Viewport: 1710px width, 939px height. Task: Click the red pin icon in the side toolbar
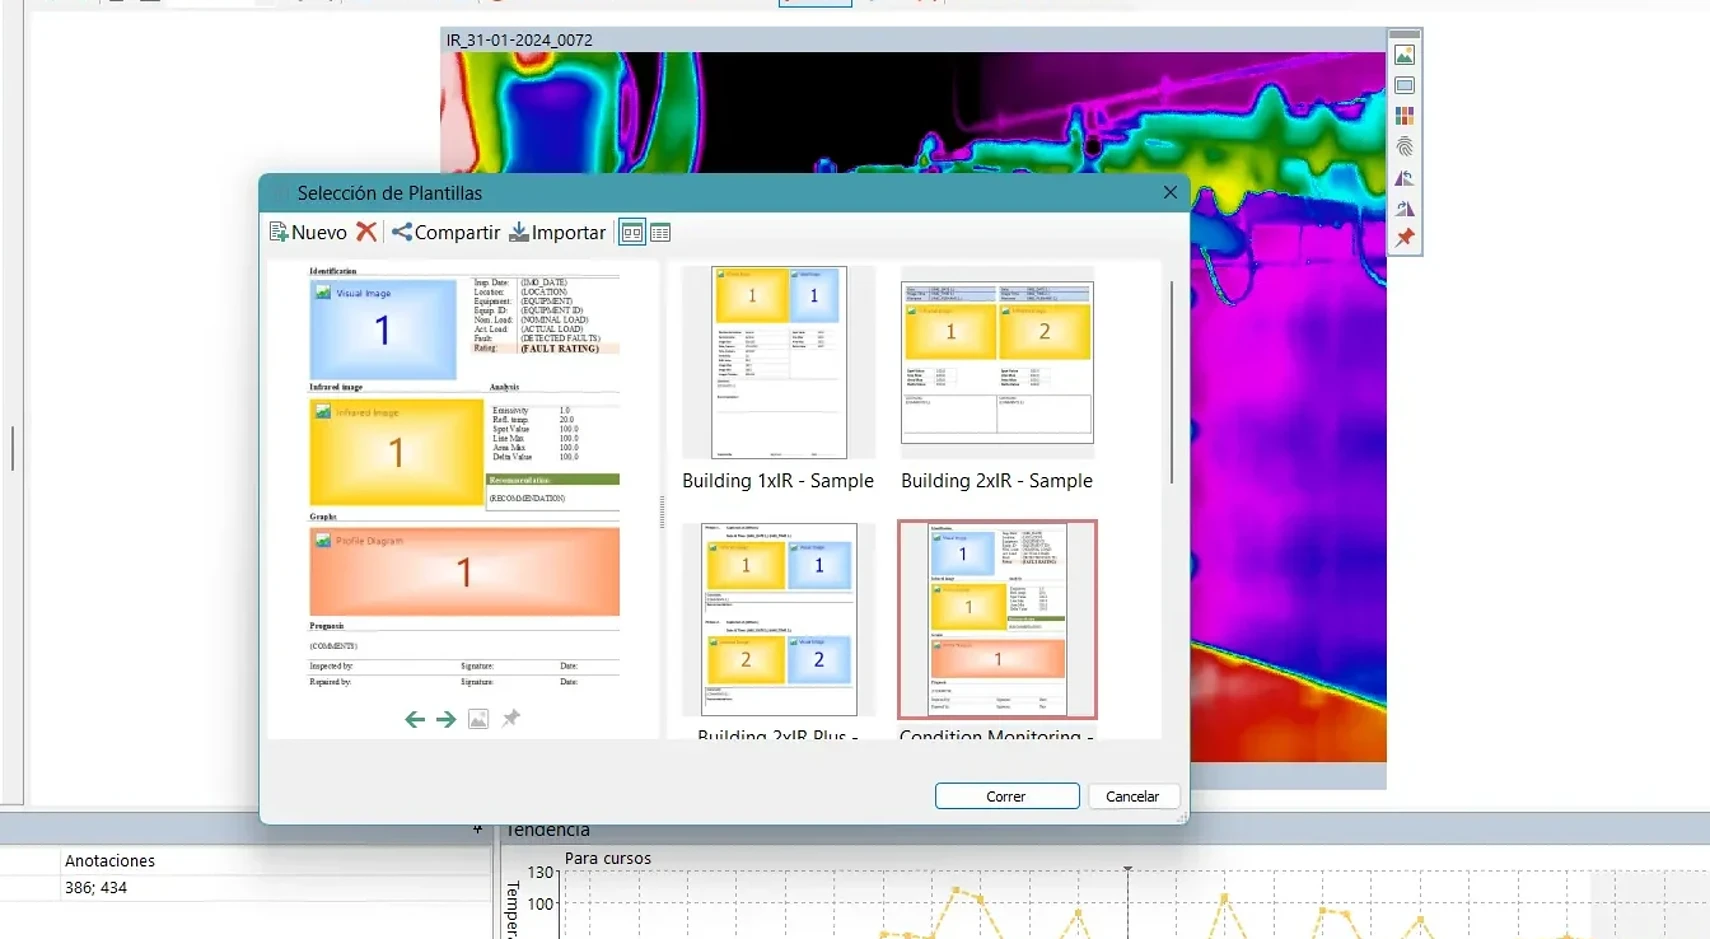pyautogui.click(x=1404, y=237)
